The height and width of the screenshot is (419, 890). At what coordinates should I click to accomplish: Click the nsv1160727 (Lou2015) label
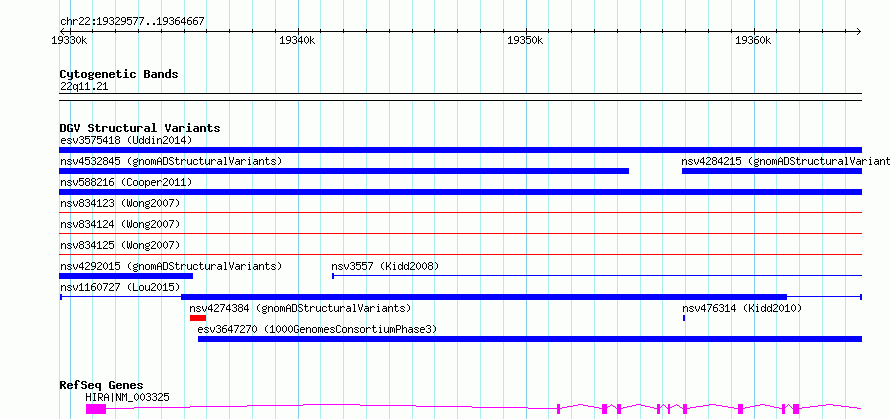point(120,287)
